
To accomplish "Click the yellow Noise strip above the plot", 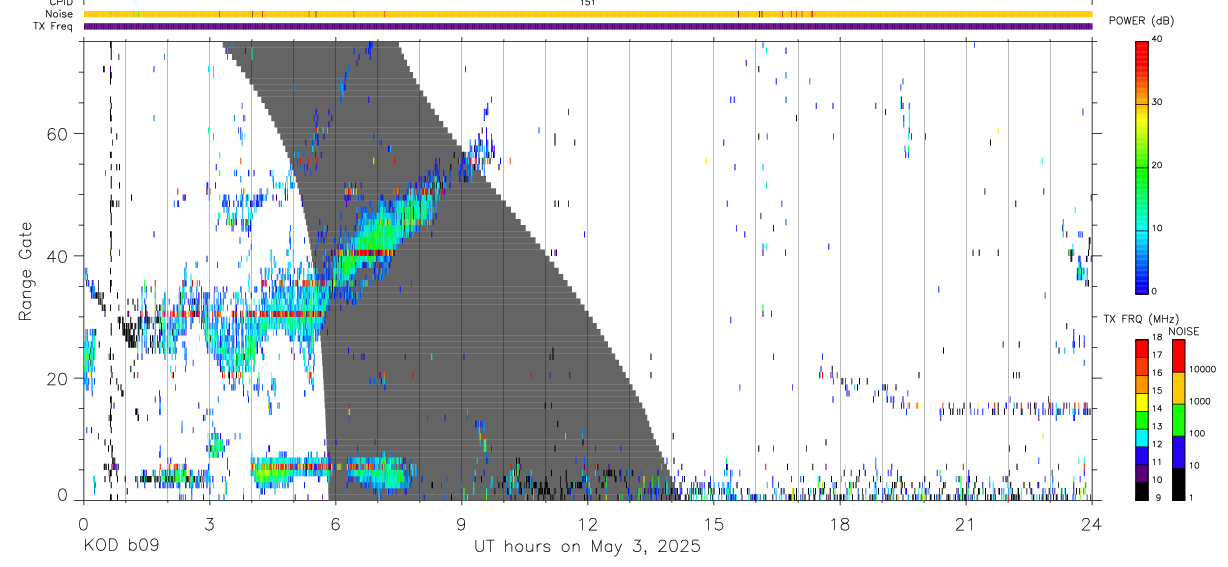I will coord(587,14).
